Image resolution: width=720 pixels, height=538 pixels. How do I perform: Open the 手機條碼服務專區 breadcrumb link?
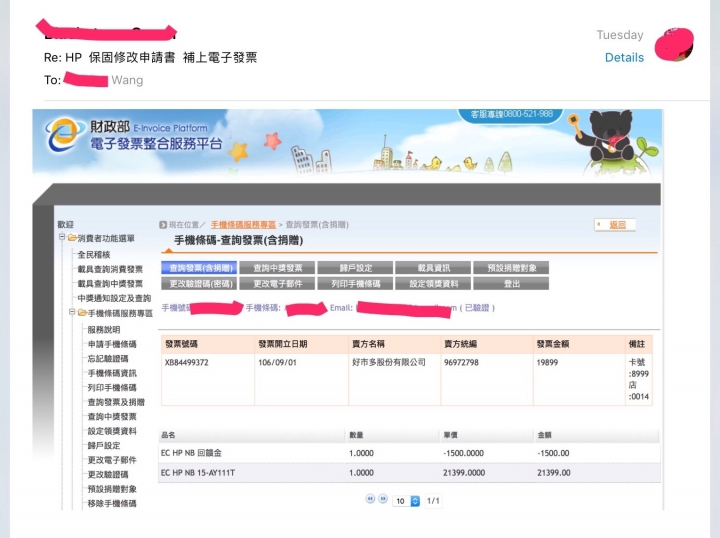point(243,224)
